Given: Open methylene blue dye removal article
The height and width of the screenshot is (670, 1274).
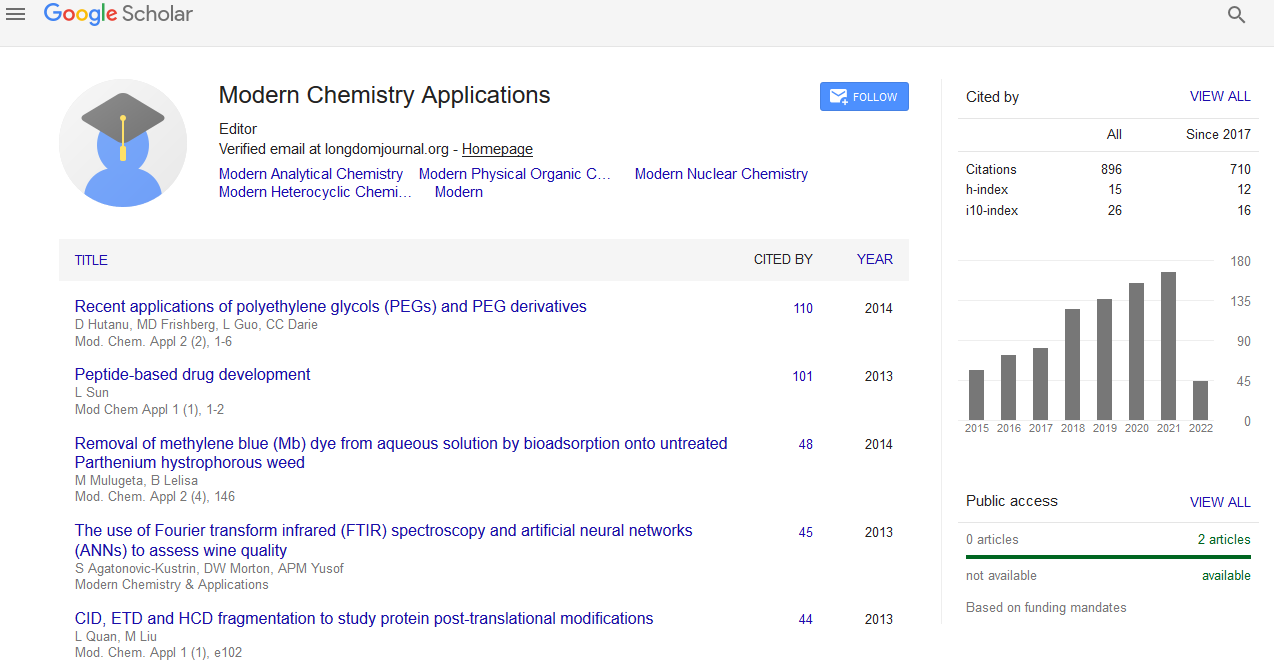Looking at the screenshot, I should click(x=401, y=453).
